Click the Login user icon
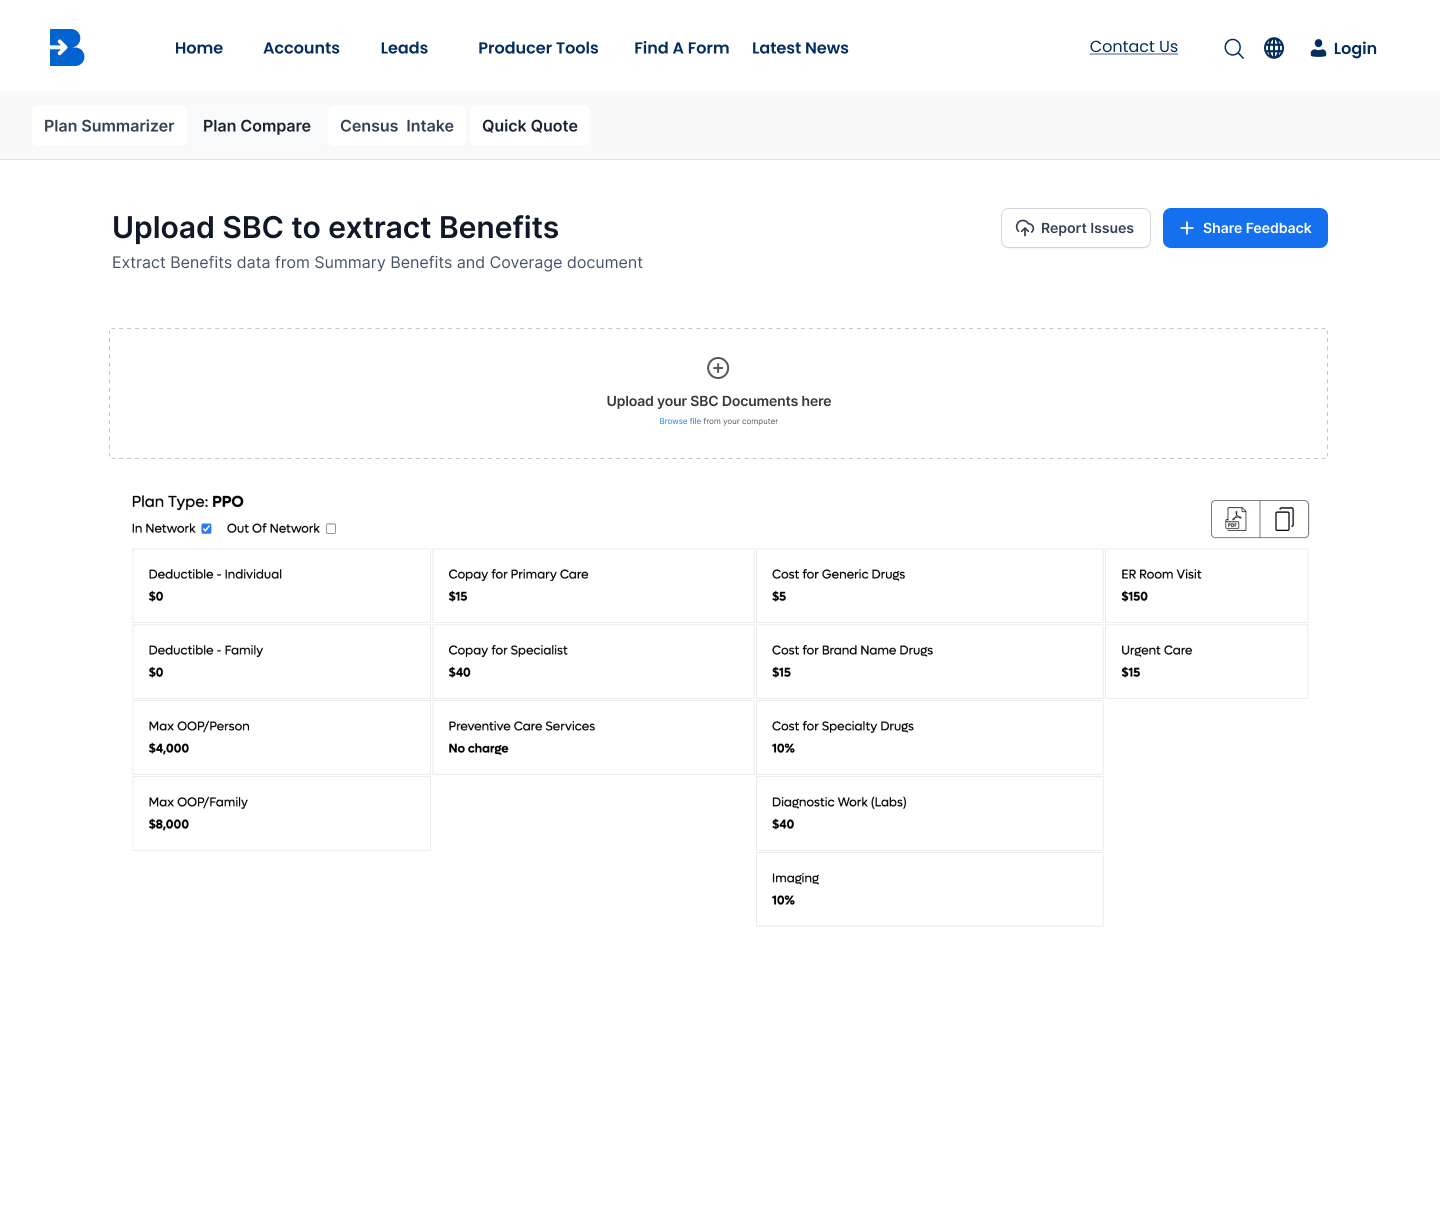Screen dimensions: 1440x1218 click(1318, 48)
